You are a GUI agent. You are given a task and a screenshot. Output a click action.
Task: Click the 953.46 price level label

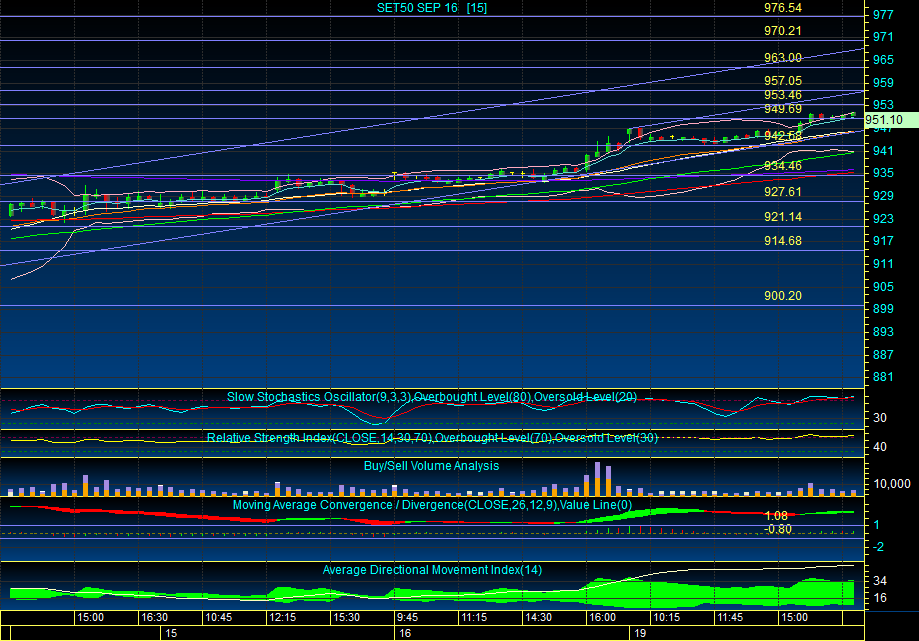coord(782,95)
